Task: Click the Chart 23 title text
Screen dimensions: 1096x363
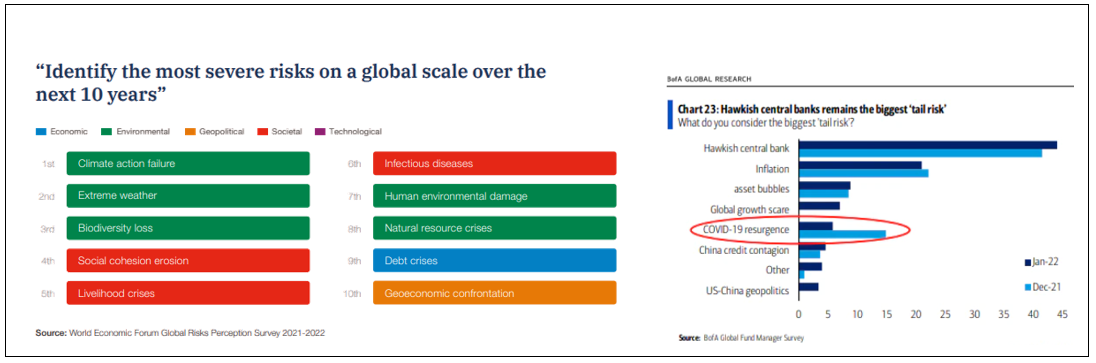Action: 812,111
